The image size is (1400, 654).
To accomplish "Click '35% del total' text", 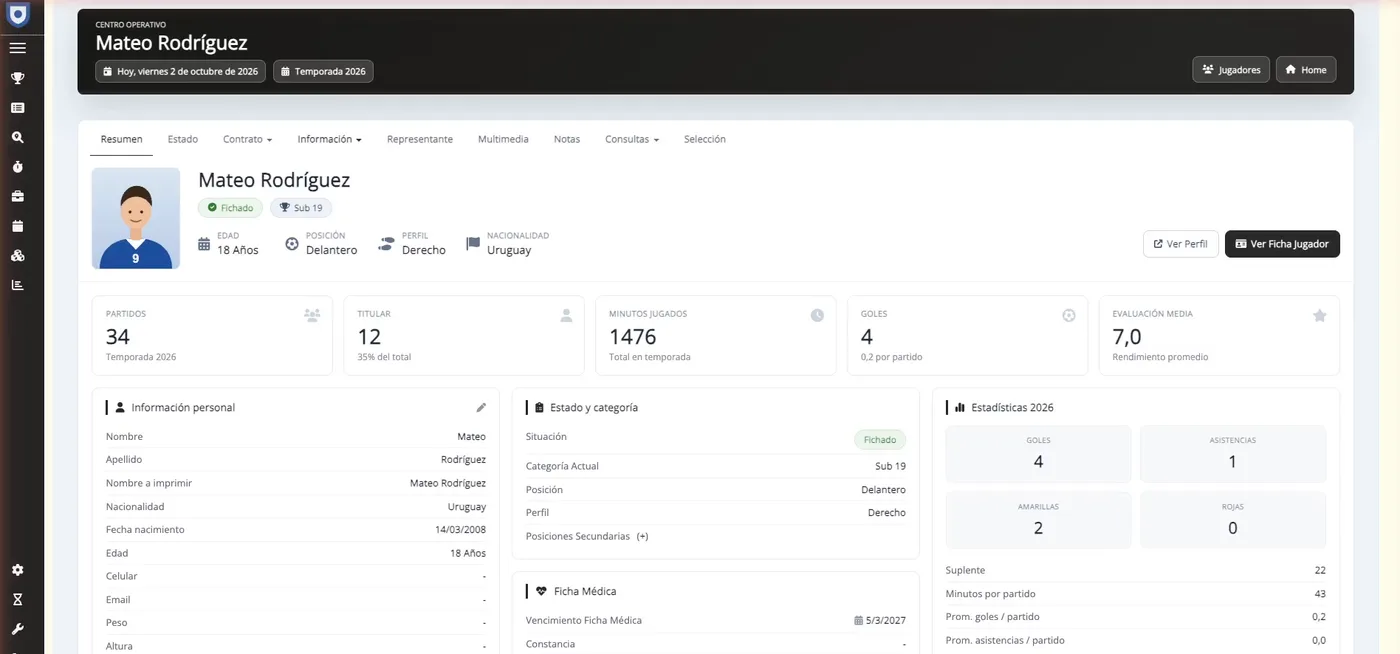I will tap(384, 357).
